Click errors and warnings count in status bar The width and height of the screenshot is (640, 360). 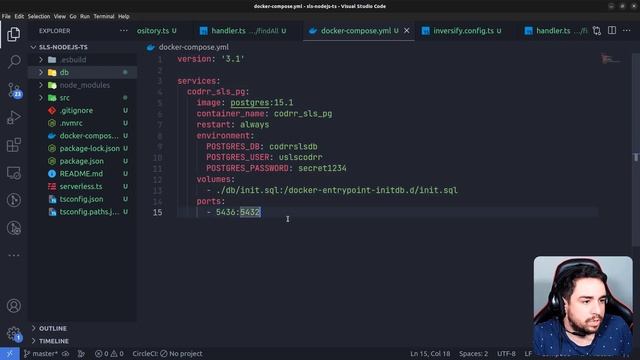pos(109,354)
